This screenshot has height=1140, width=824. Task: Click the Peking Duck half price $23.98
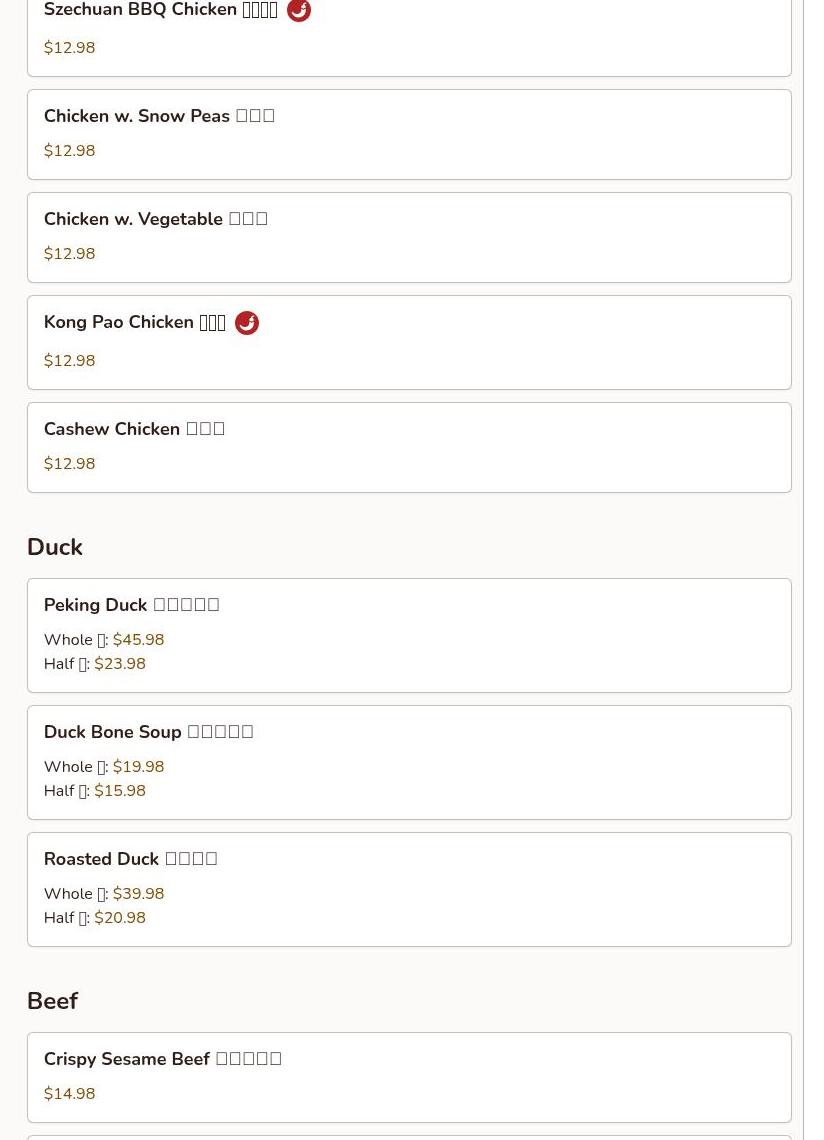pyautogui.click(x=120, y=664)
